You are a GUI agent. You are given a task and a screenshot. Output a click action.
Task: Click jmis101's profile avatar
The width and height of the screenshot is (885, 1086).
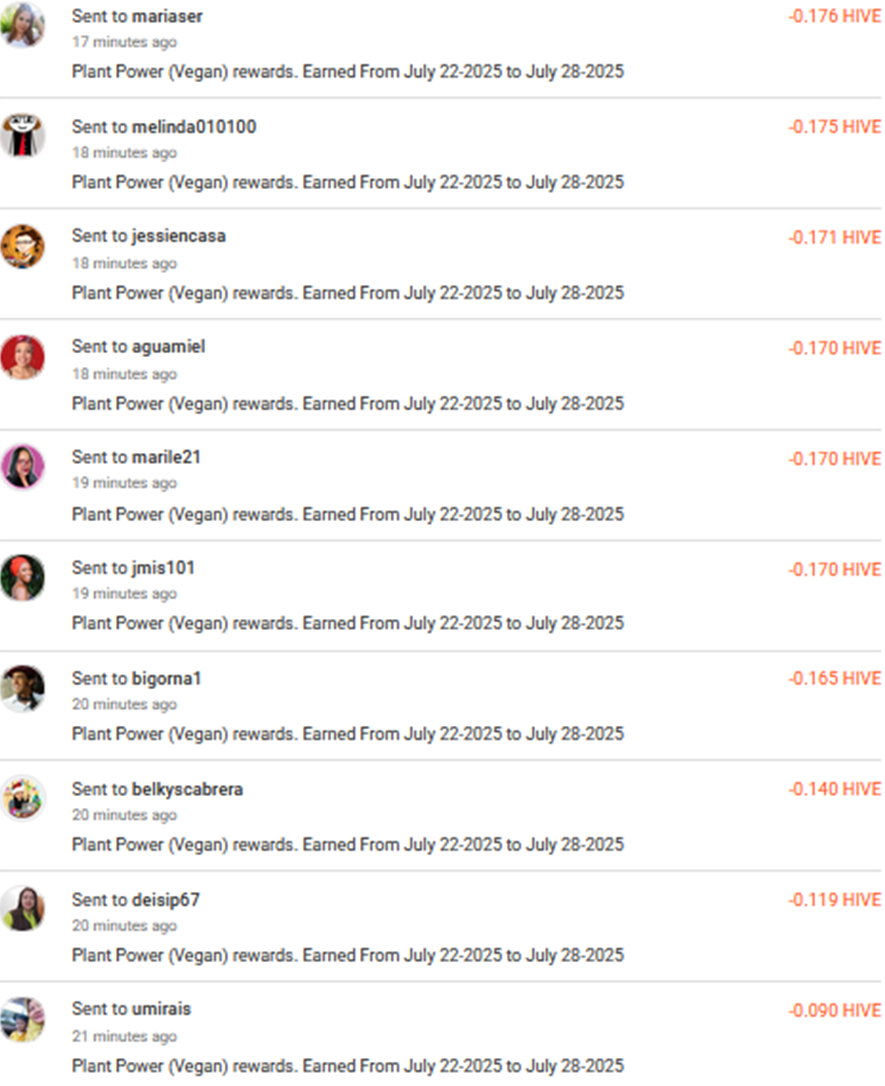23,578
